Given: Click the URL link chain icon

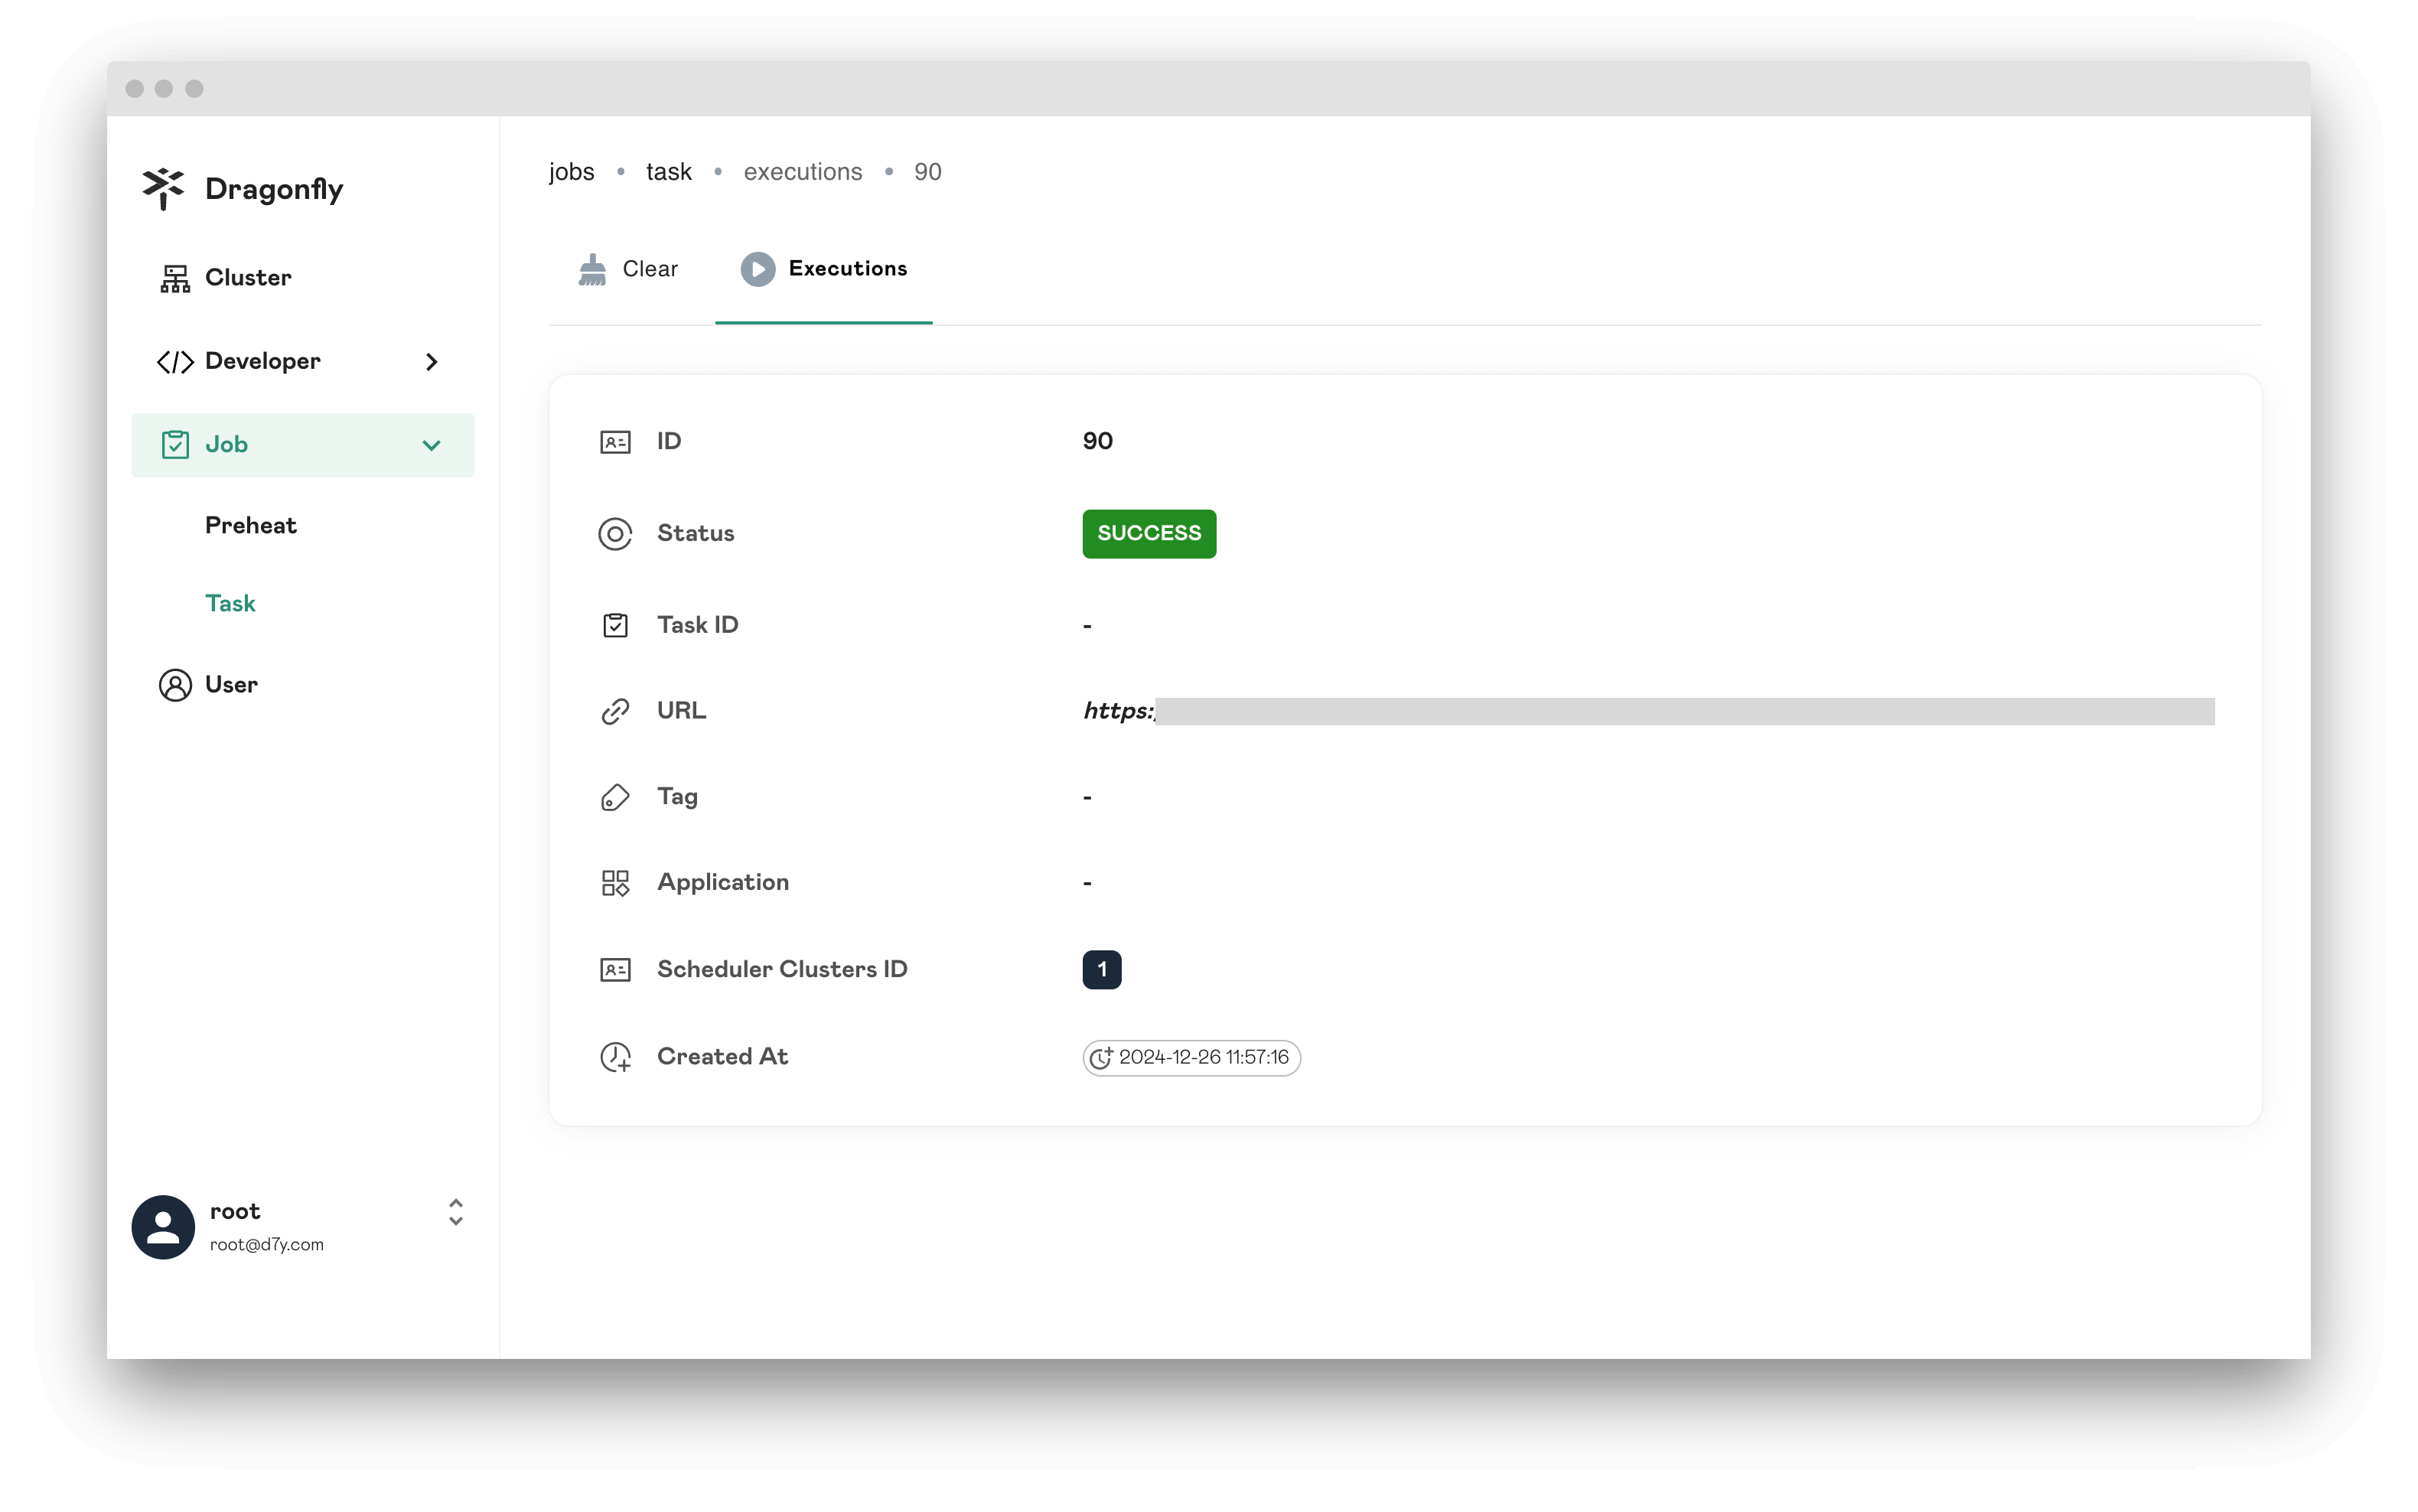Looking at the screenshot, I should coord(615,709).
